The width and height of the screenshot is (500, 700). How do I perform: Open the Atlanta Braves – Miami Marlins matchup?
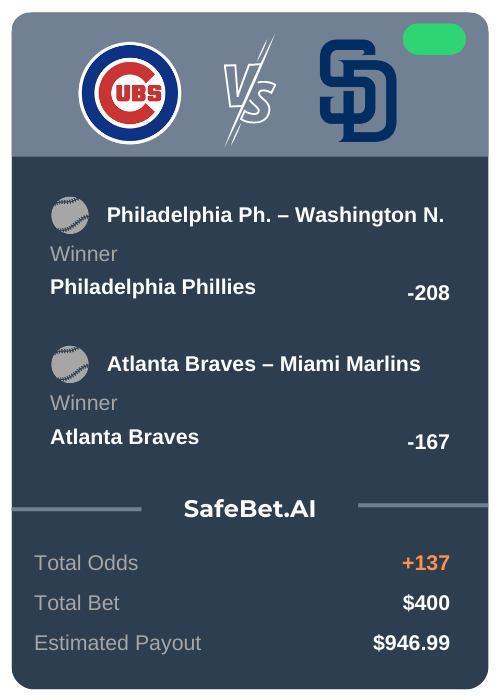pyautogui.click(x=263, y=364)
